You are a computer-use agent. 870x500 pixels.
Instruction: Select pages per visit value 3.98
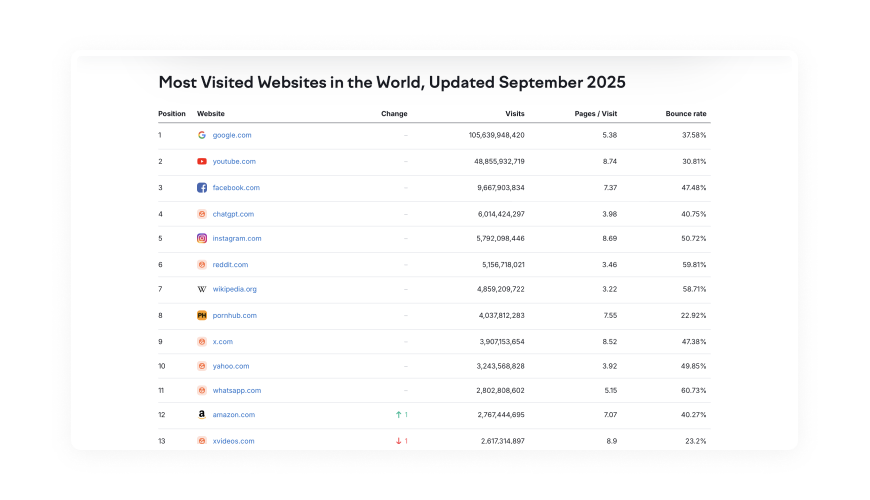coord(610,214)
